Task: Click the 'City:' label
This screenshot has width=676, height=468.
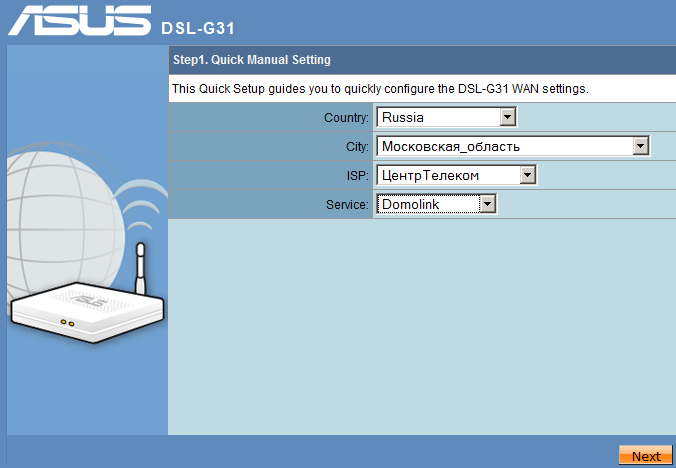Action: point(357,147)
